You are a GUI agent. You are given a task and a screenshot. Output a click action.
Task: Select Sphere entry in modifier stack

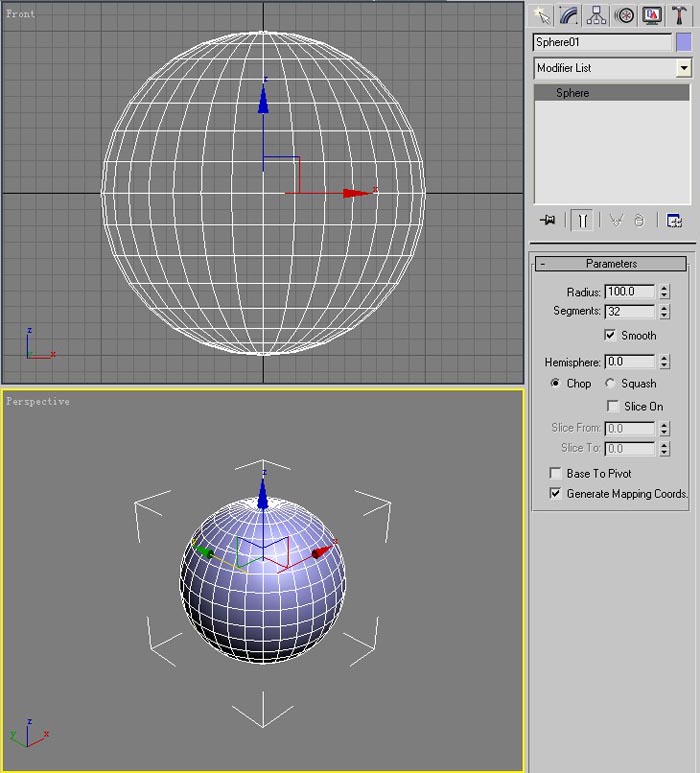(612, 93)
